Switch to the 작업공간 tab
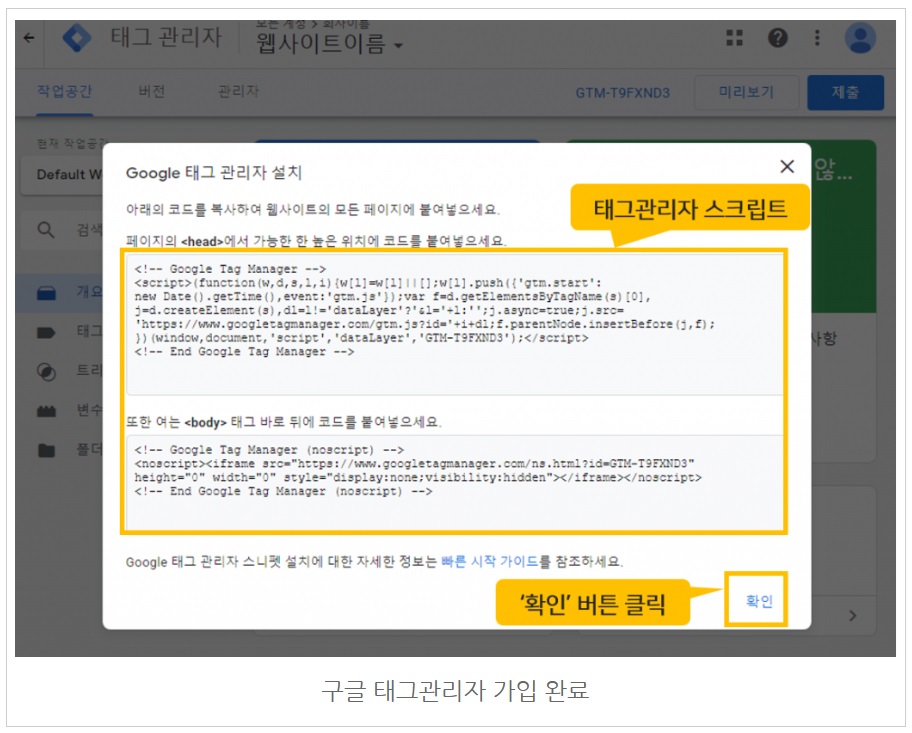 click(65, 91)
